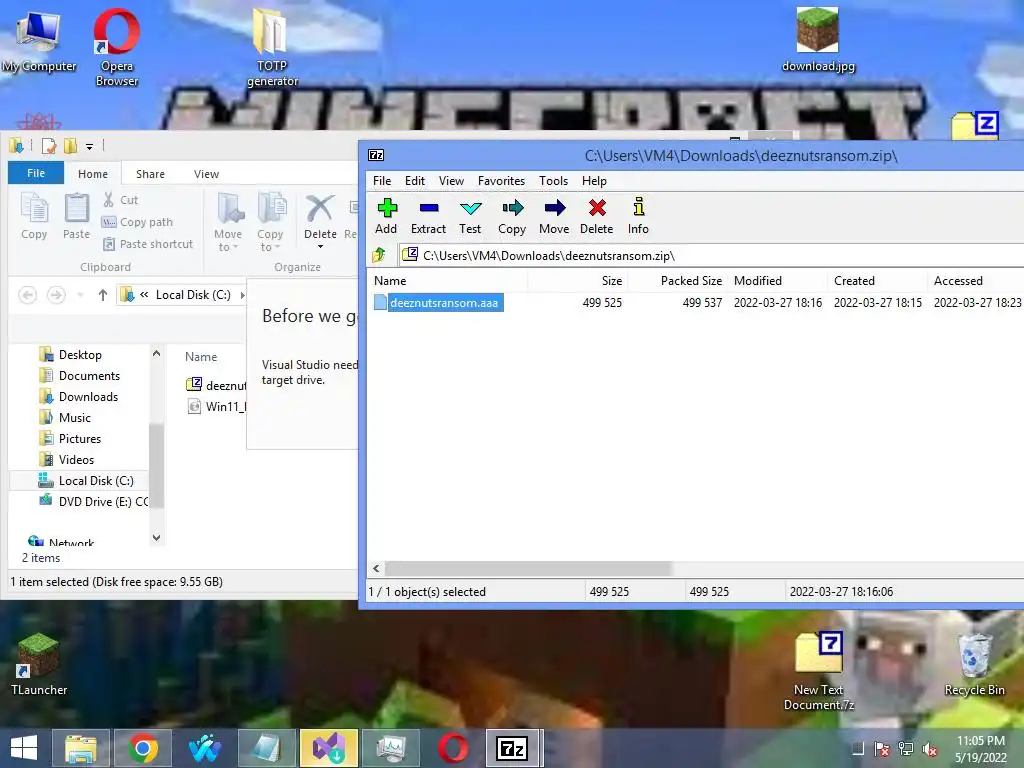Sort 7-Zip list by Size column
The image size is (1024, 768).
[578, 281]
